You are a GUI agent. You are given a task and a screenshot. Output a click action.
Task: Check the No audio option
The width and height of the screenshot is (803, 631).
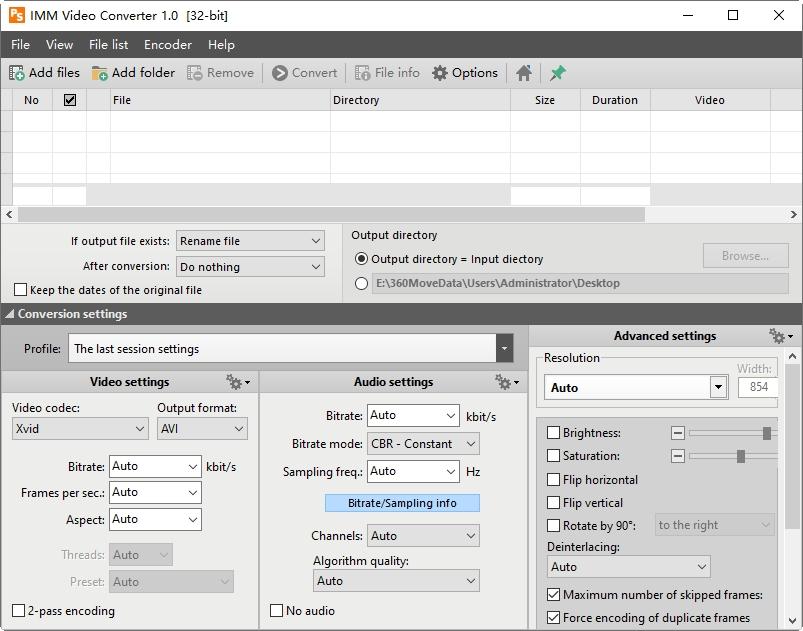277,611
